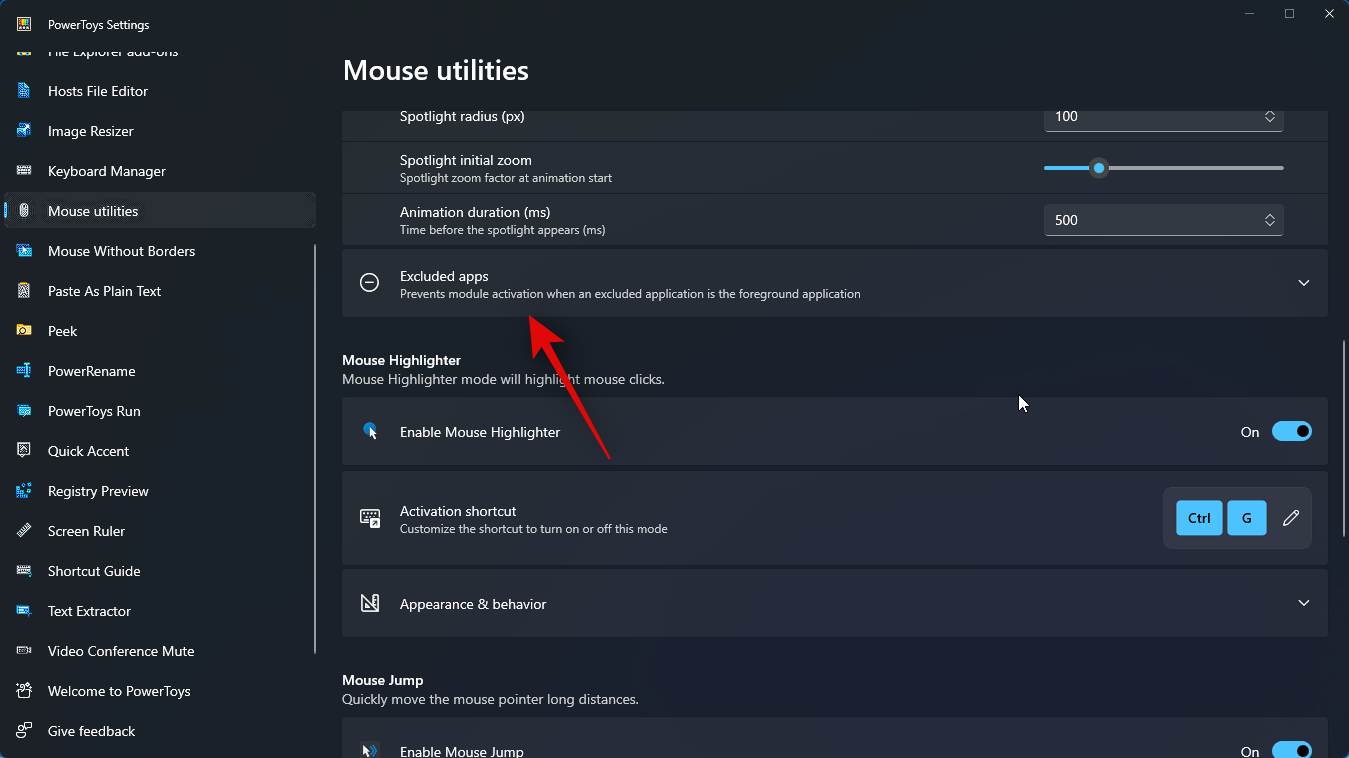Turn off Enable Mouse Highlighter toggle

pyautogui.click(x=1291, y=431)
